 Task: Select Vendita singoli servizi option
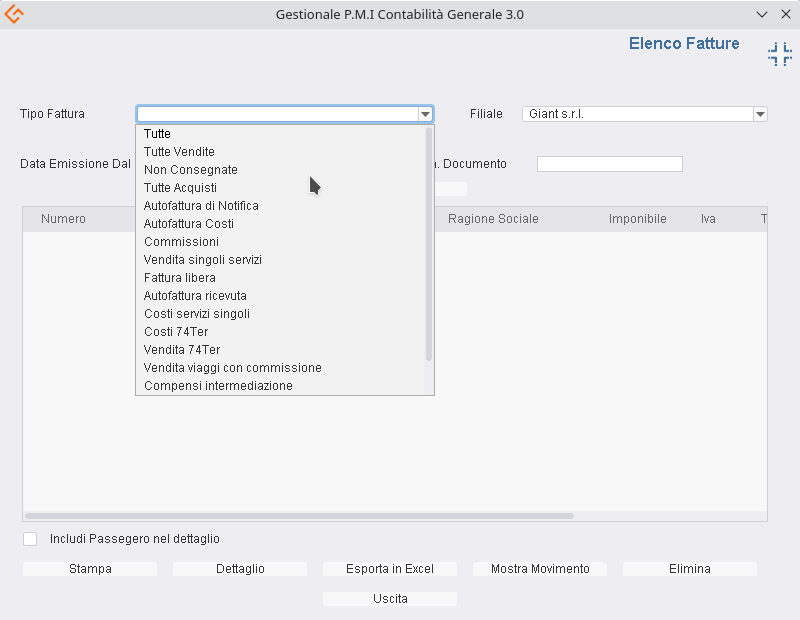(202, 260)
